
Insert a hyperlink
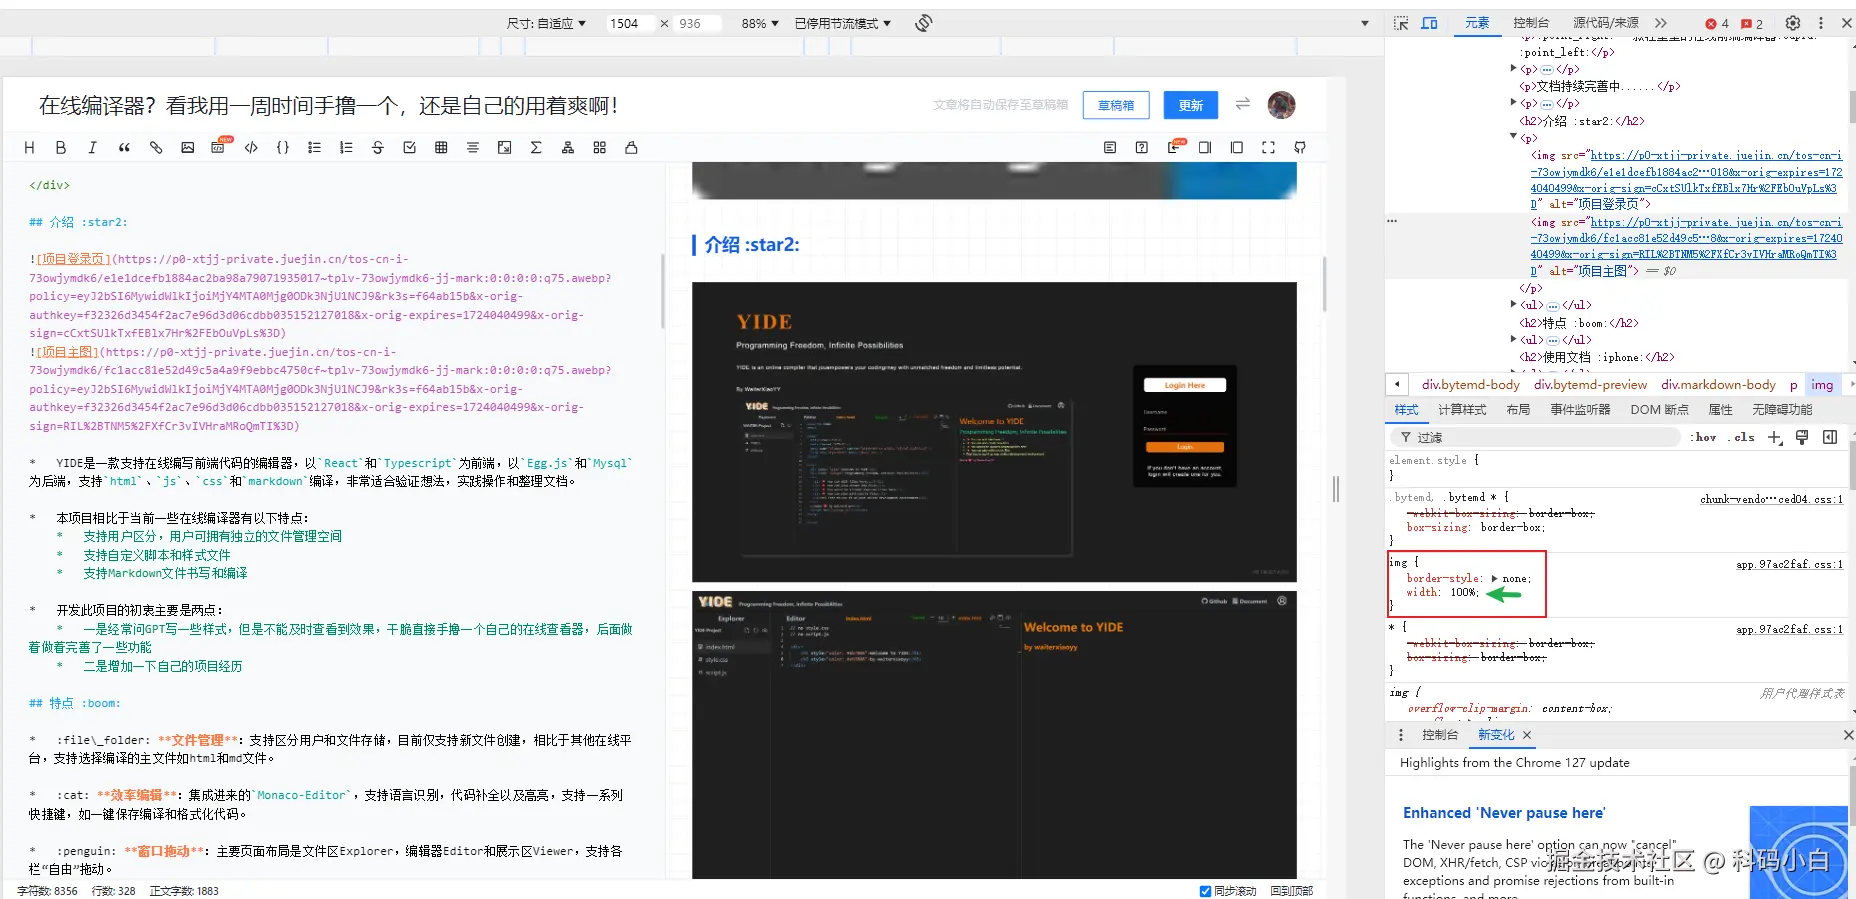(156, 147)
